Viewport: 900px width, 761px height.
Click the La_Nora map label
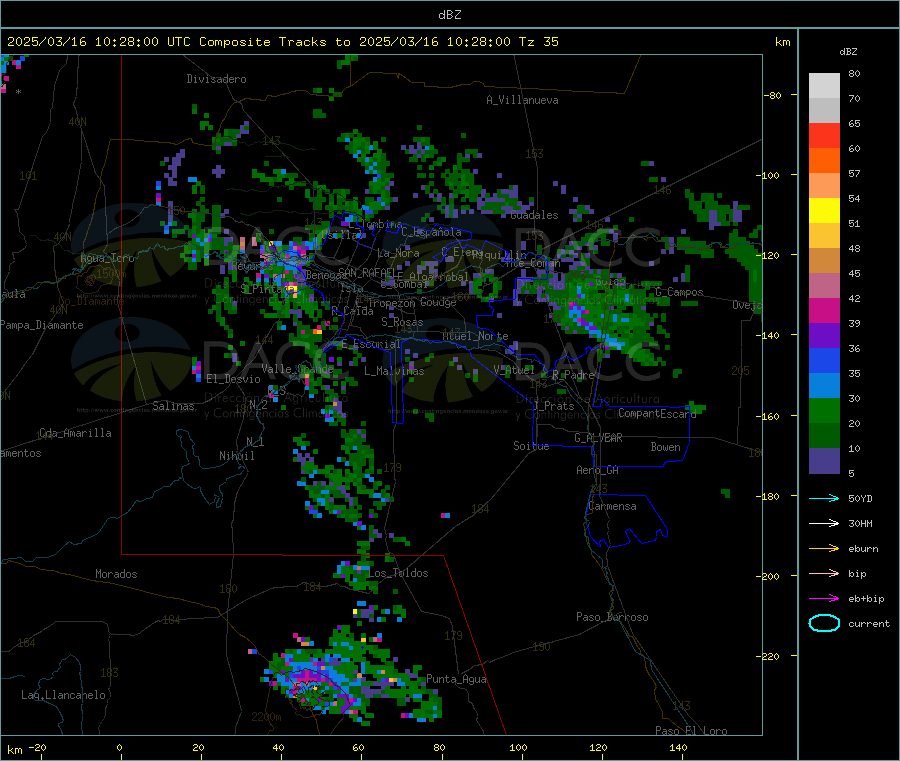(x=398, y=253)
